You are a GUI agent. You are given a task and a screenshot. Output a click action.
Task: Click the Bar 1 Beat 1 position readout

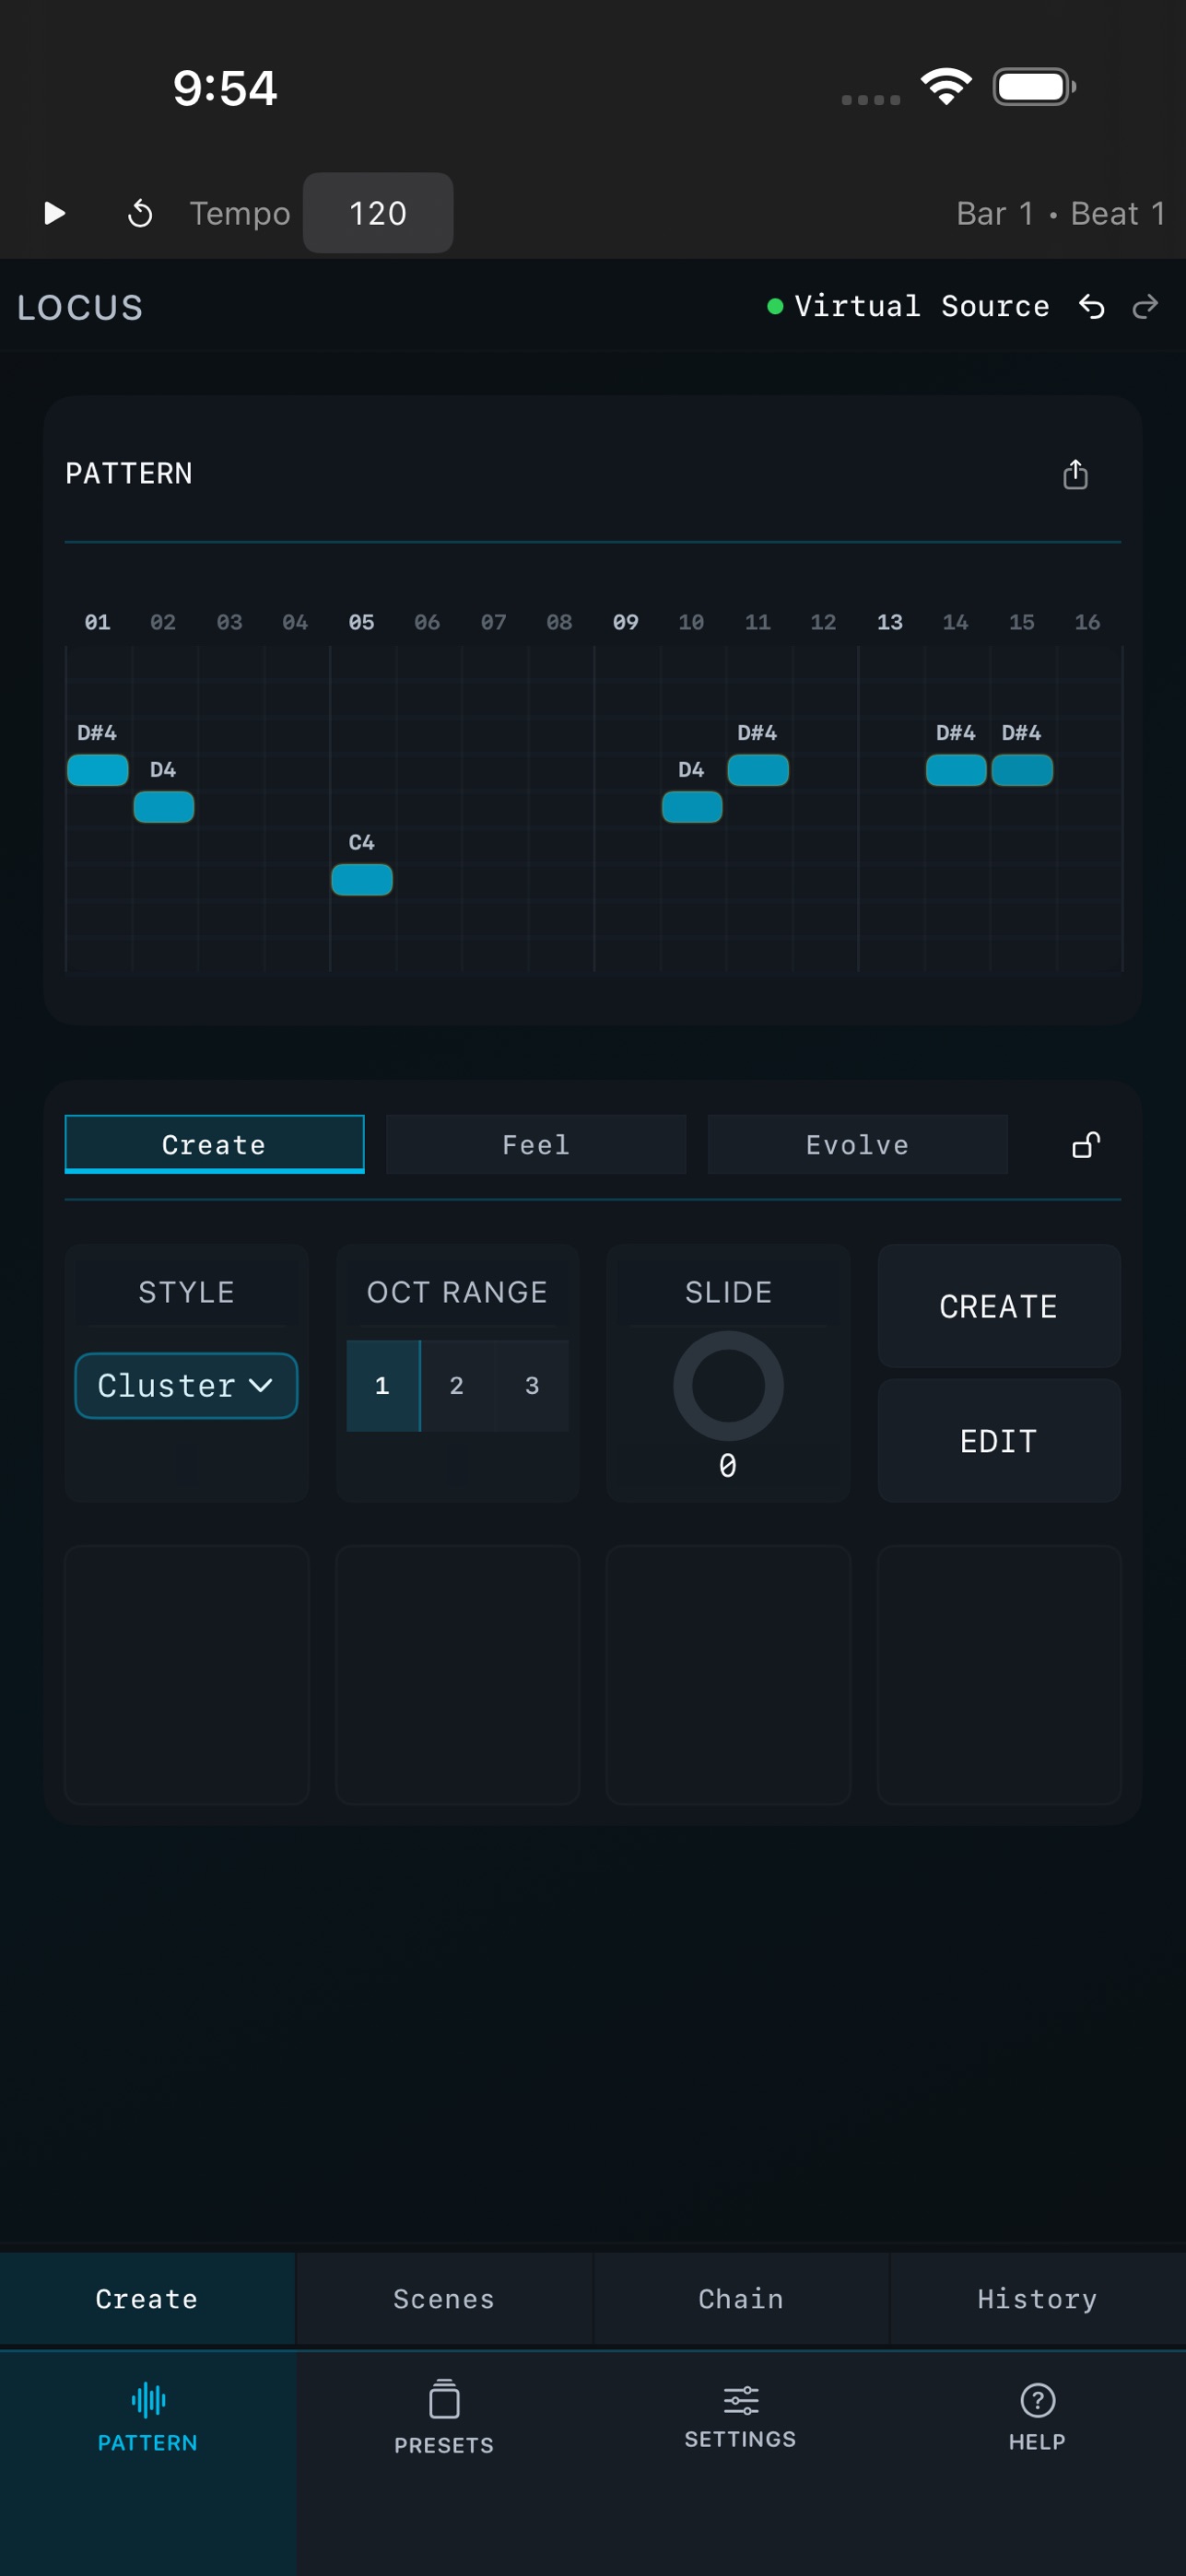(1060, 213)
